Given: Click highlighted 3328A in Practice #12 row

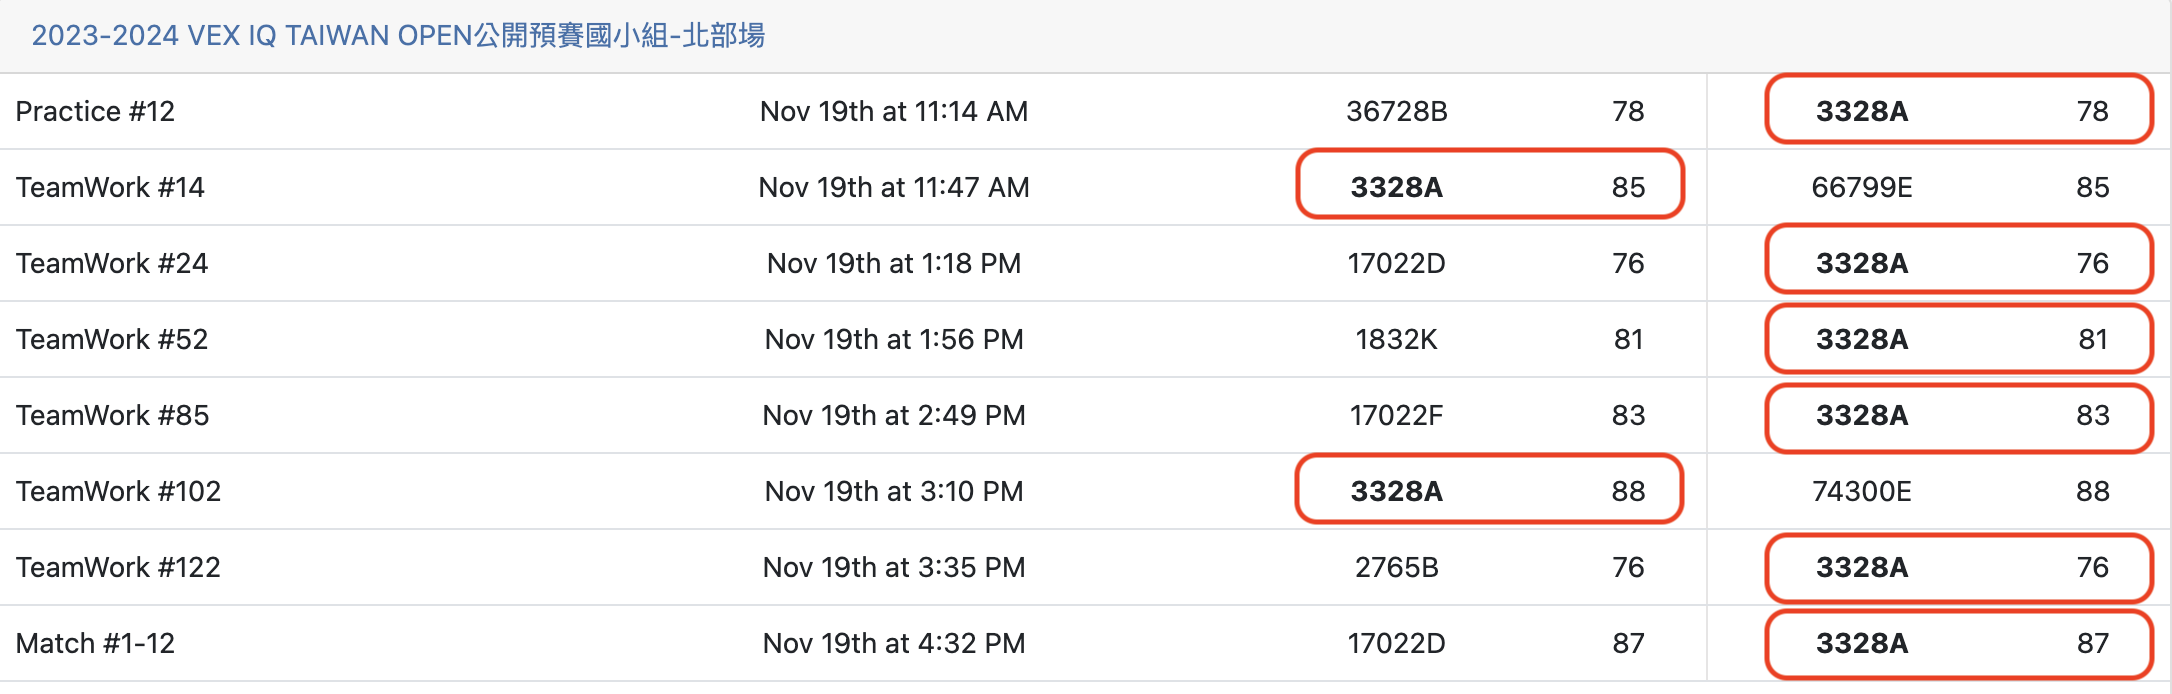Looking at the screenshot, I should [x=1861, y=111].
